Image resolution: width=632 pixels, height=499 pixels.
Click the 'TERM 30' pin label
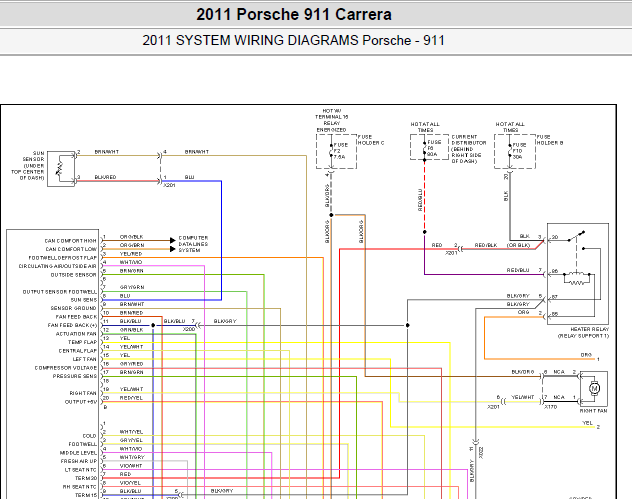(86, 478)
